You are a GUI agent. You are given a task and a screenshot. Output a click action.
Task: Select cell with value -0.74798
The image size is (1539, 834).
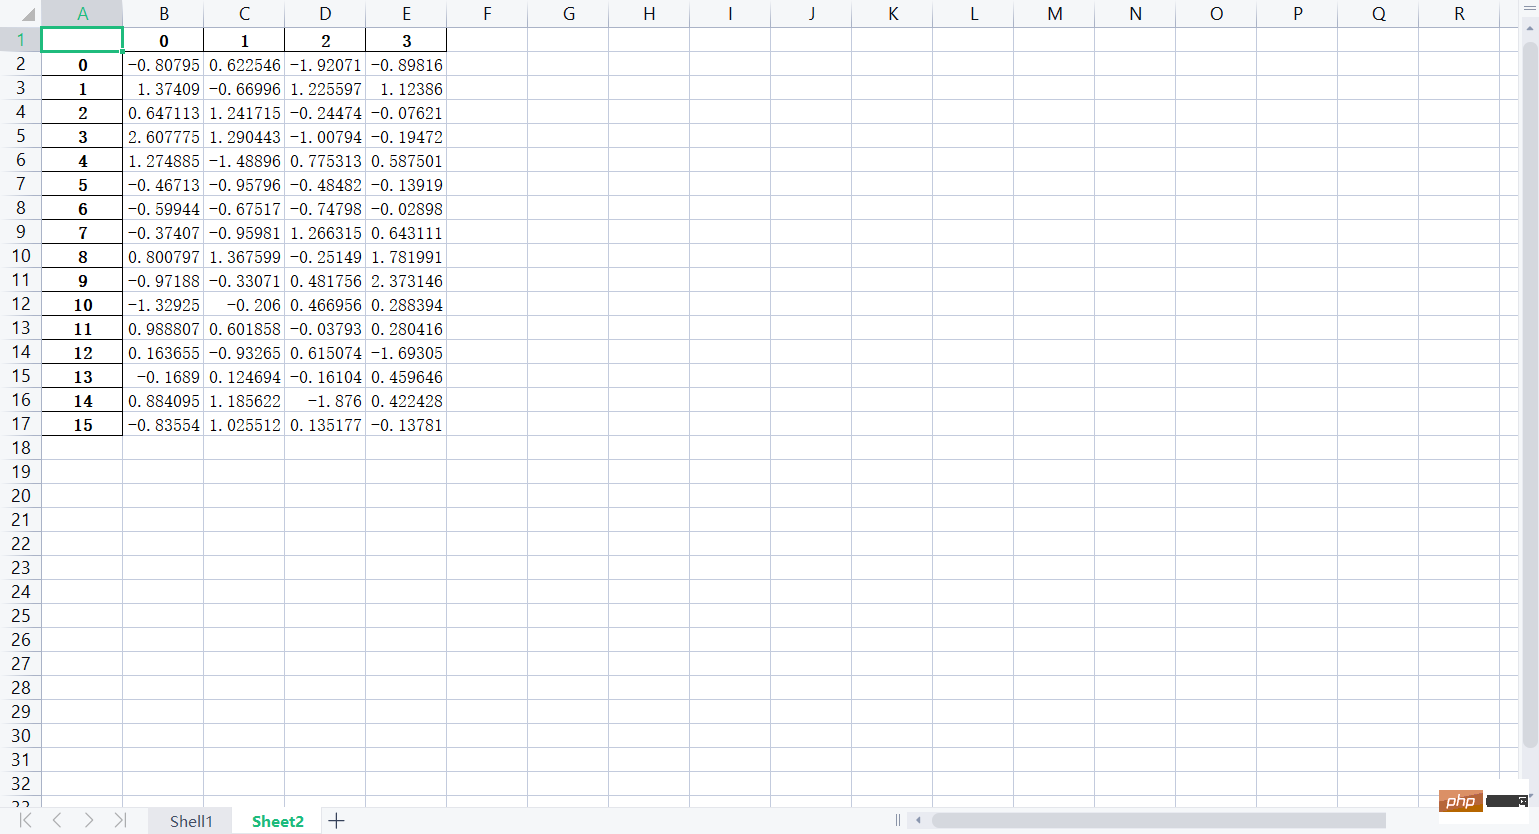(326, 209)
